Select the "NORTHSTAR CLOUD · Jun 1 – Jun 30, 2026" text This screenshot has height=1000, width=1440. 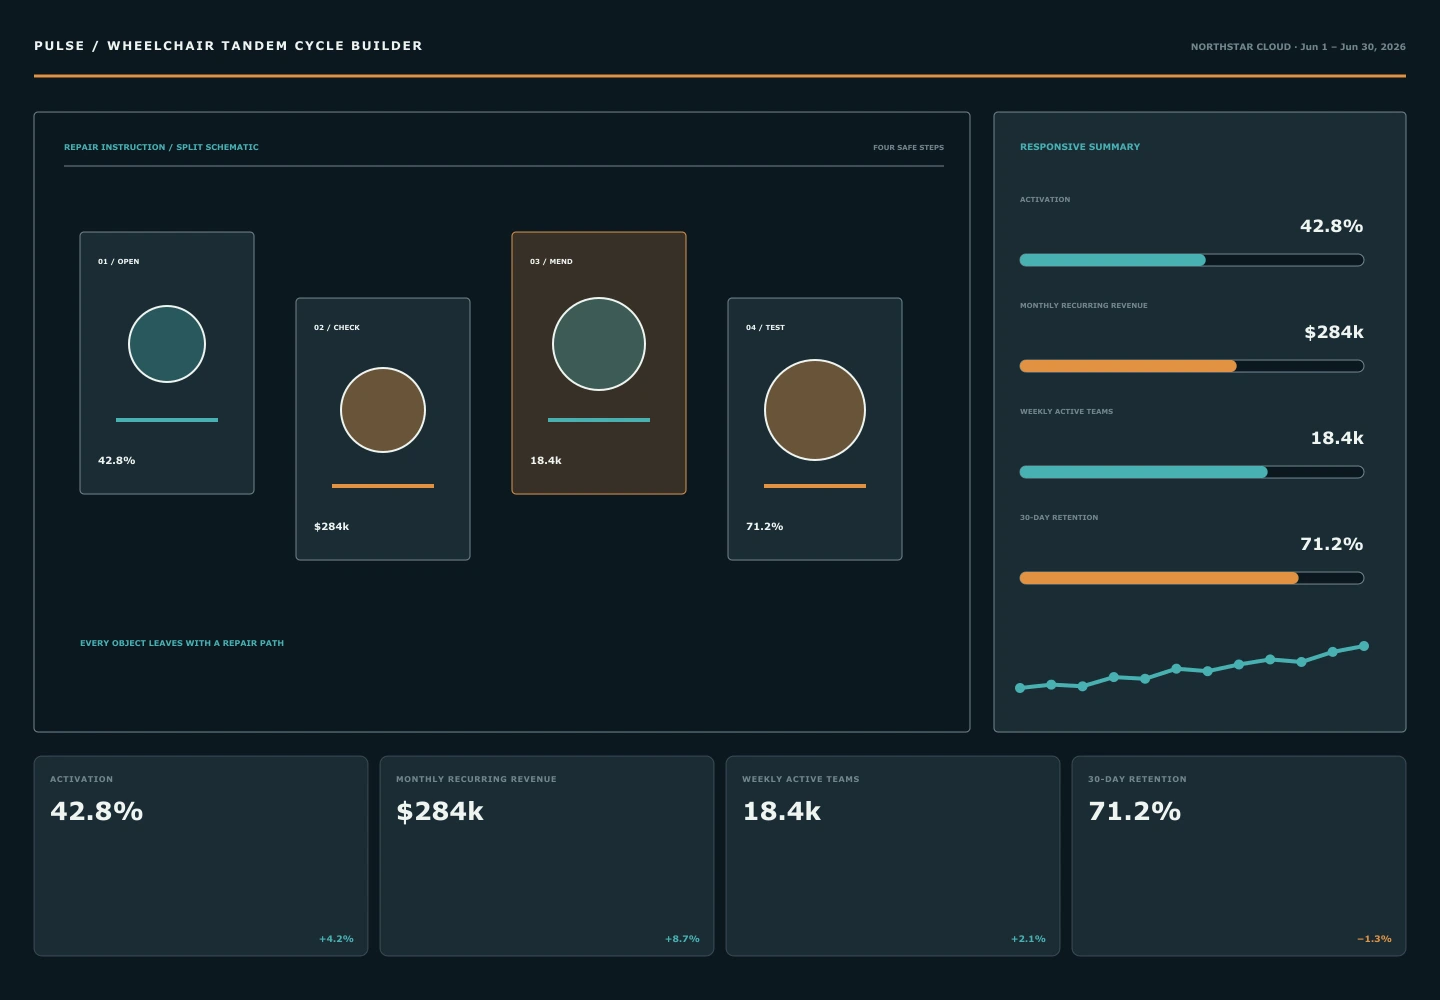click(x=1298, y=47)
